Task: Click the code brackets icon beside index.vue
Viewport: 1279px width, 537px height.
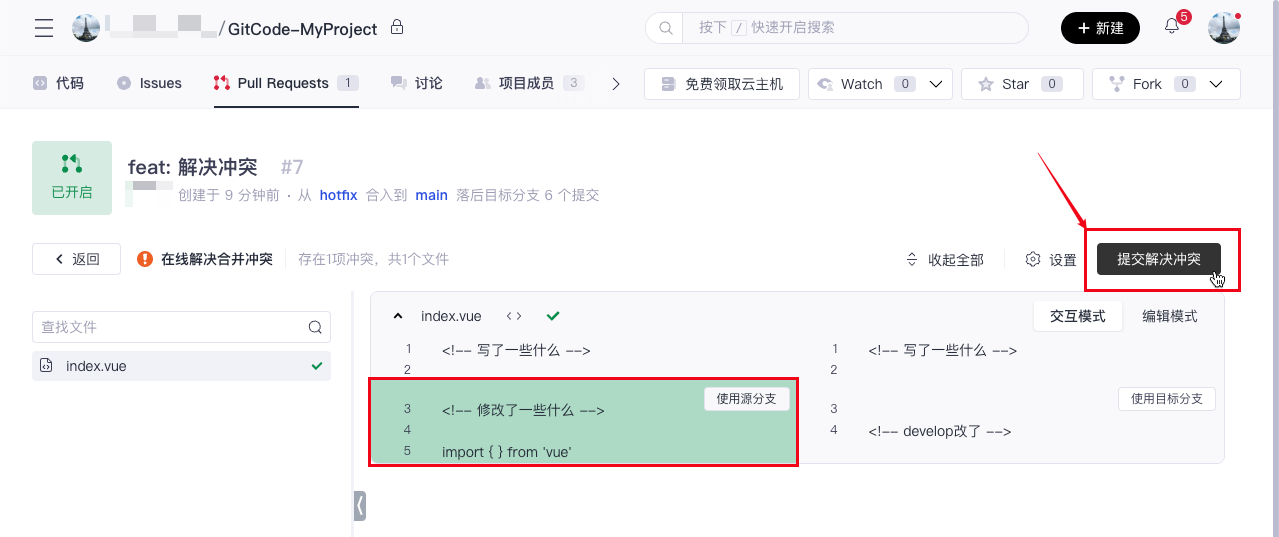Action: point(514,316)
